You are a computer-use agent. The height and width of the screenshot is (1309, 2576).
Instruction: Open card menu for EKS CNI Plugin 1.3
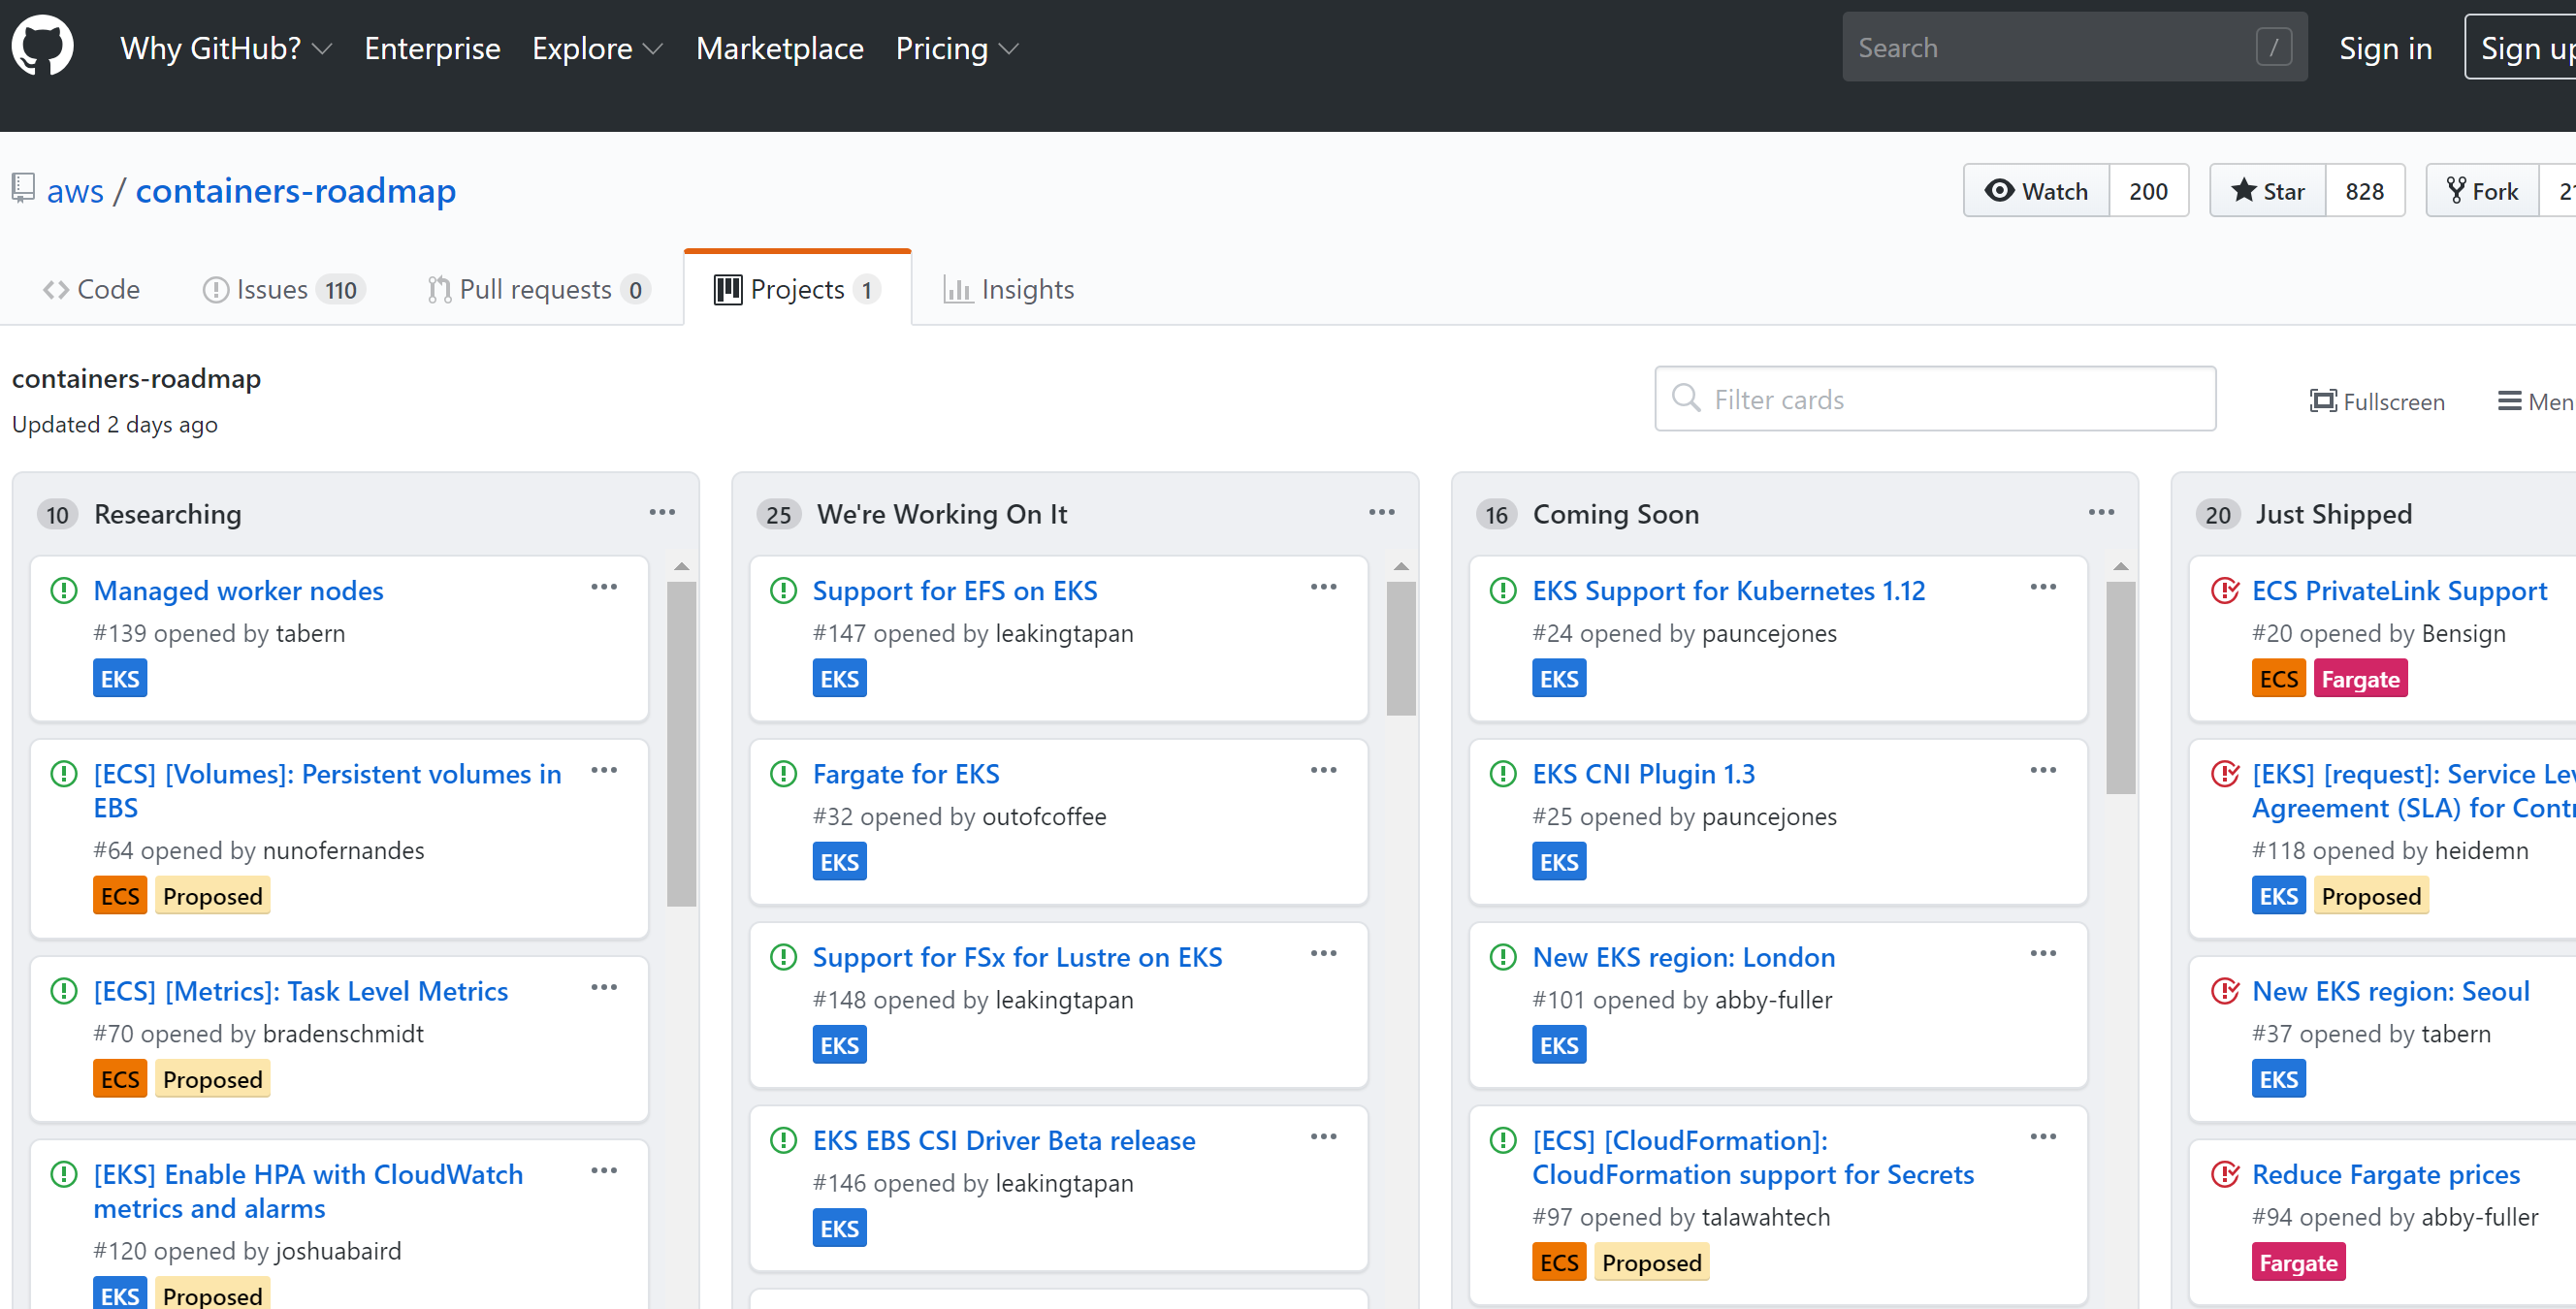coord(2043,770)
